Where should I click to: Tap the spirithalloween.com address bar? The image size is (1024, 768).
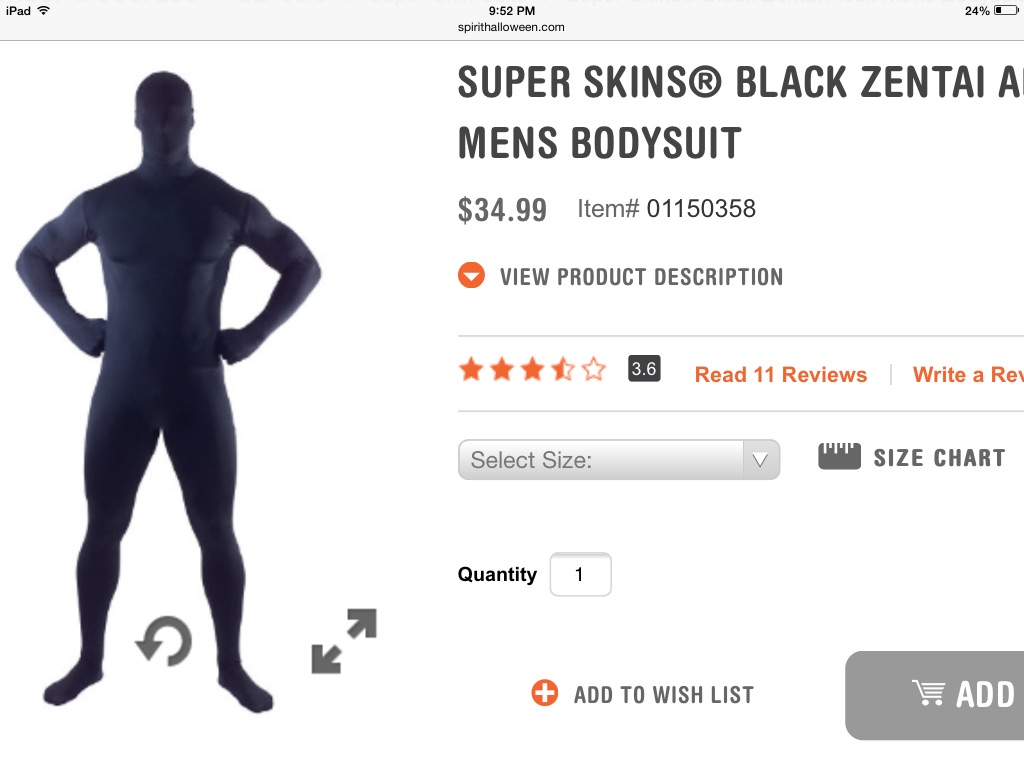(x=512, y=27)
